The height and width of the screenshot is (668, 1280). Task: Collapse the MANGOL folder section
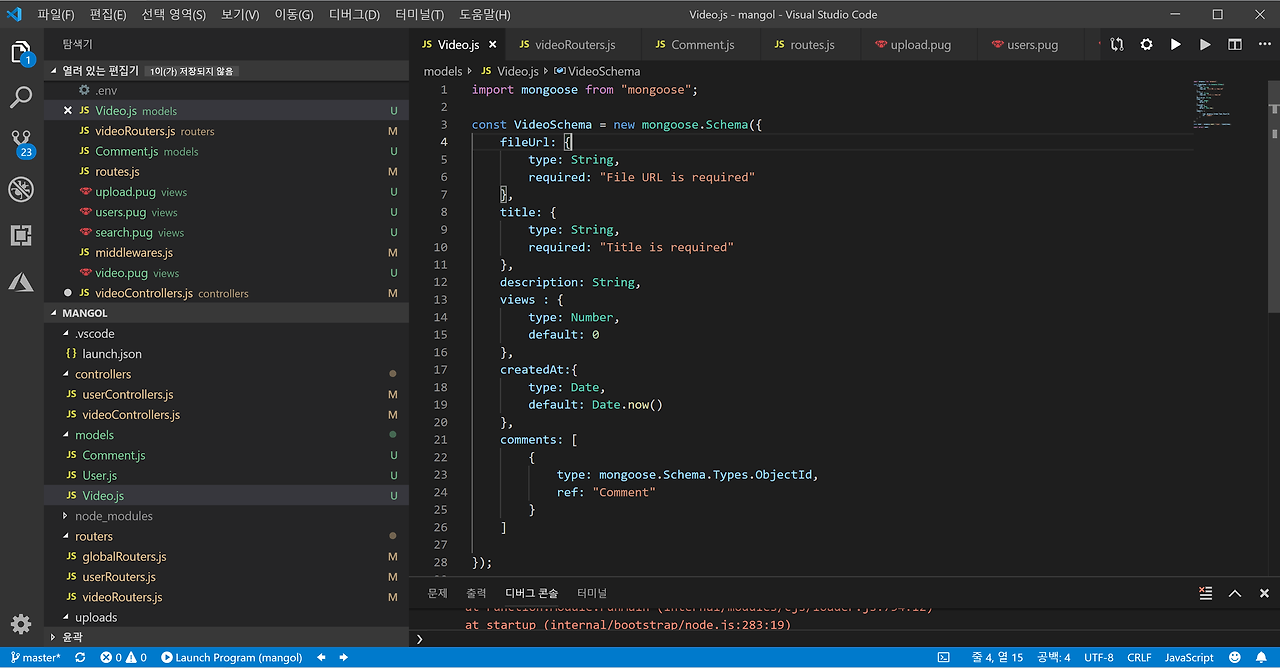click(x=85, y=313)
